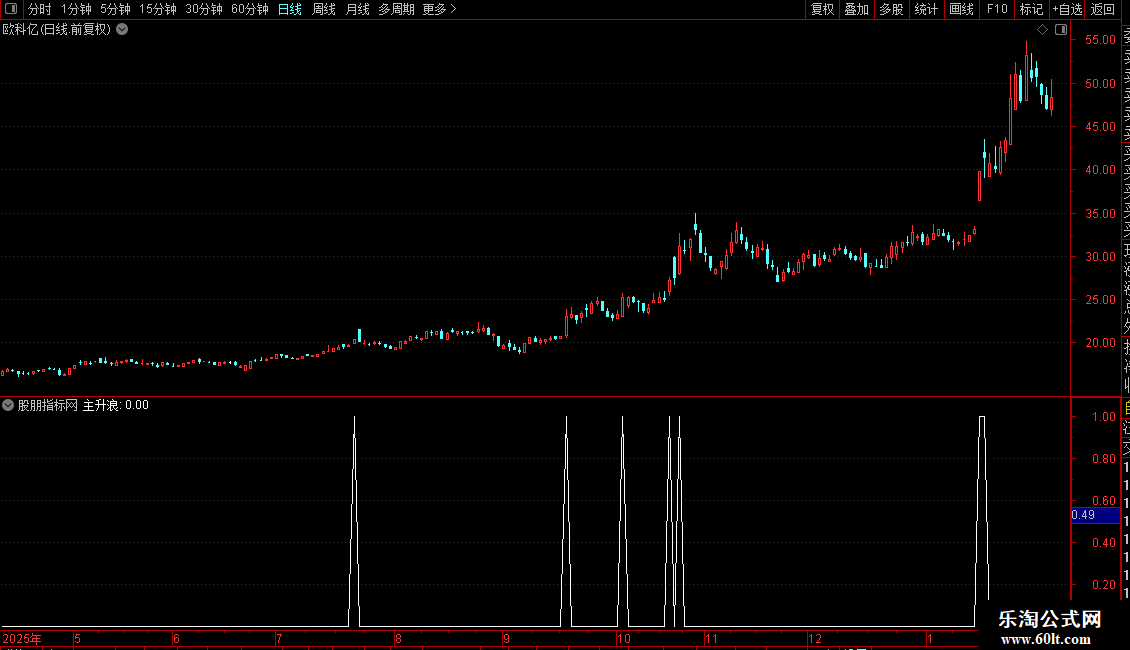Viewport: 1130px width, 650px height.
Task: Click the blue 0.49 indicator value marker
Action: (1095, 515)
